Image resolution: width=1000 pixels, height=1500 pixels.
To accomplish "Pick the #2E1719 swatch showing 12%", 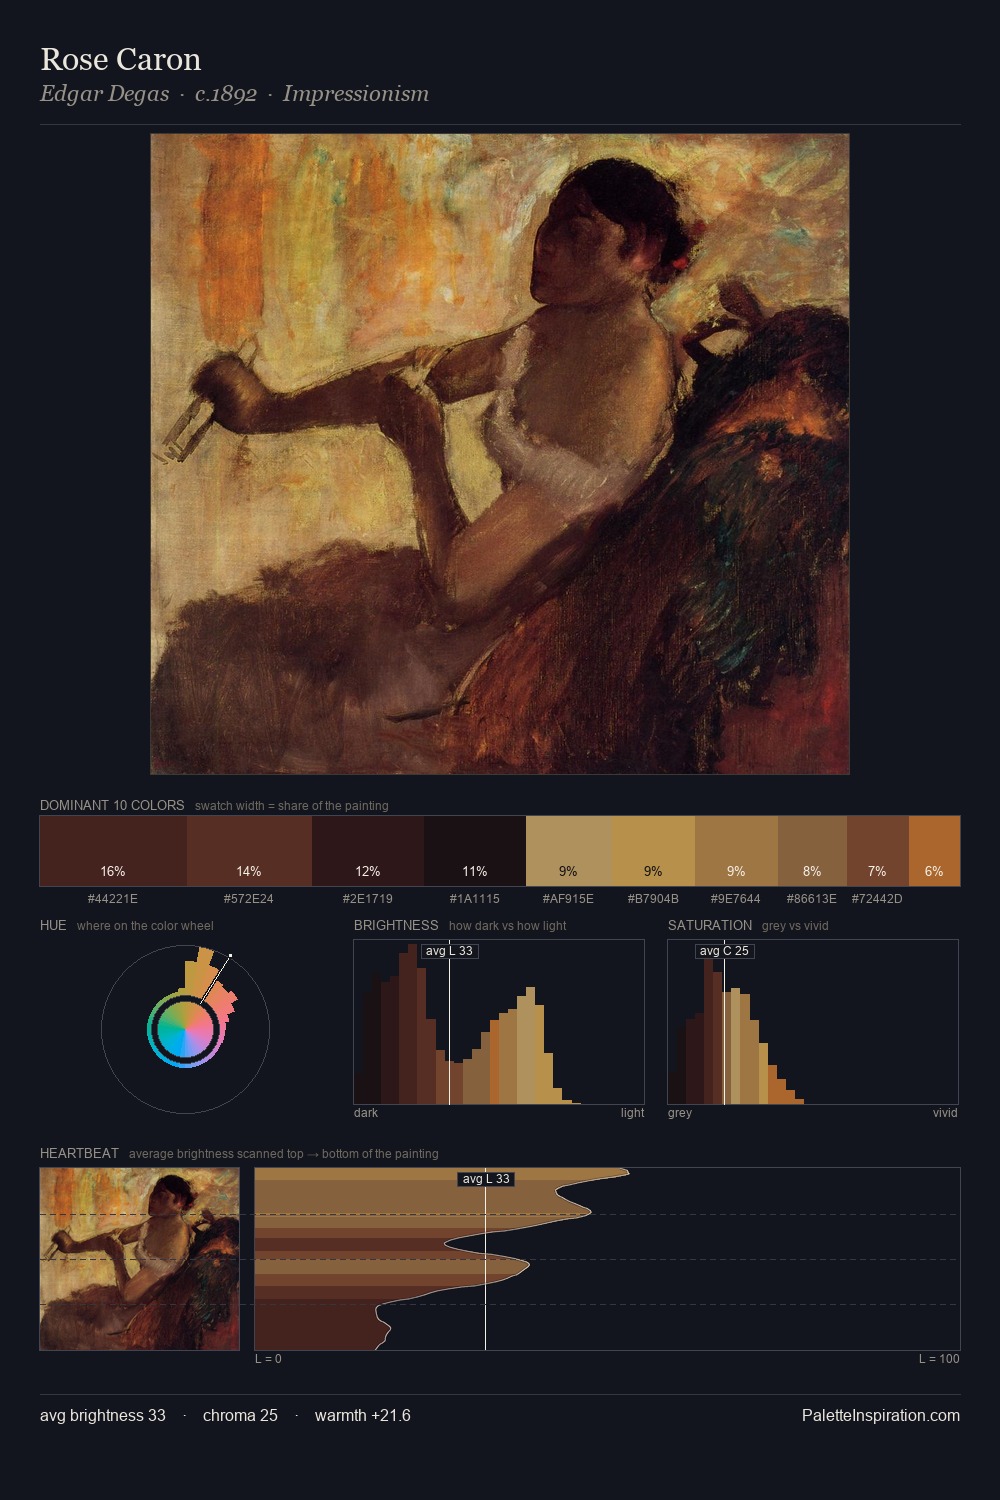I will coord(368,851).
